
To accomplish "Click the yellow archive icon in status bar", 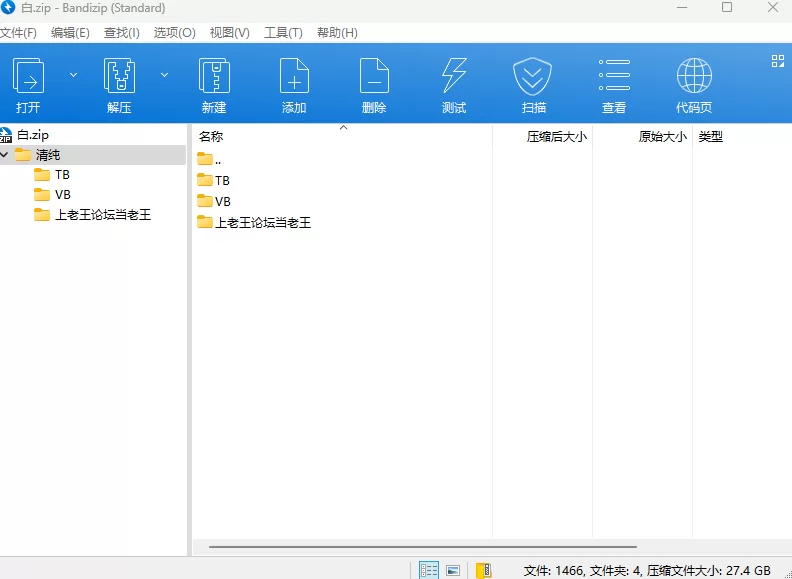I will (x=483, y=570).
